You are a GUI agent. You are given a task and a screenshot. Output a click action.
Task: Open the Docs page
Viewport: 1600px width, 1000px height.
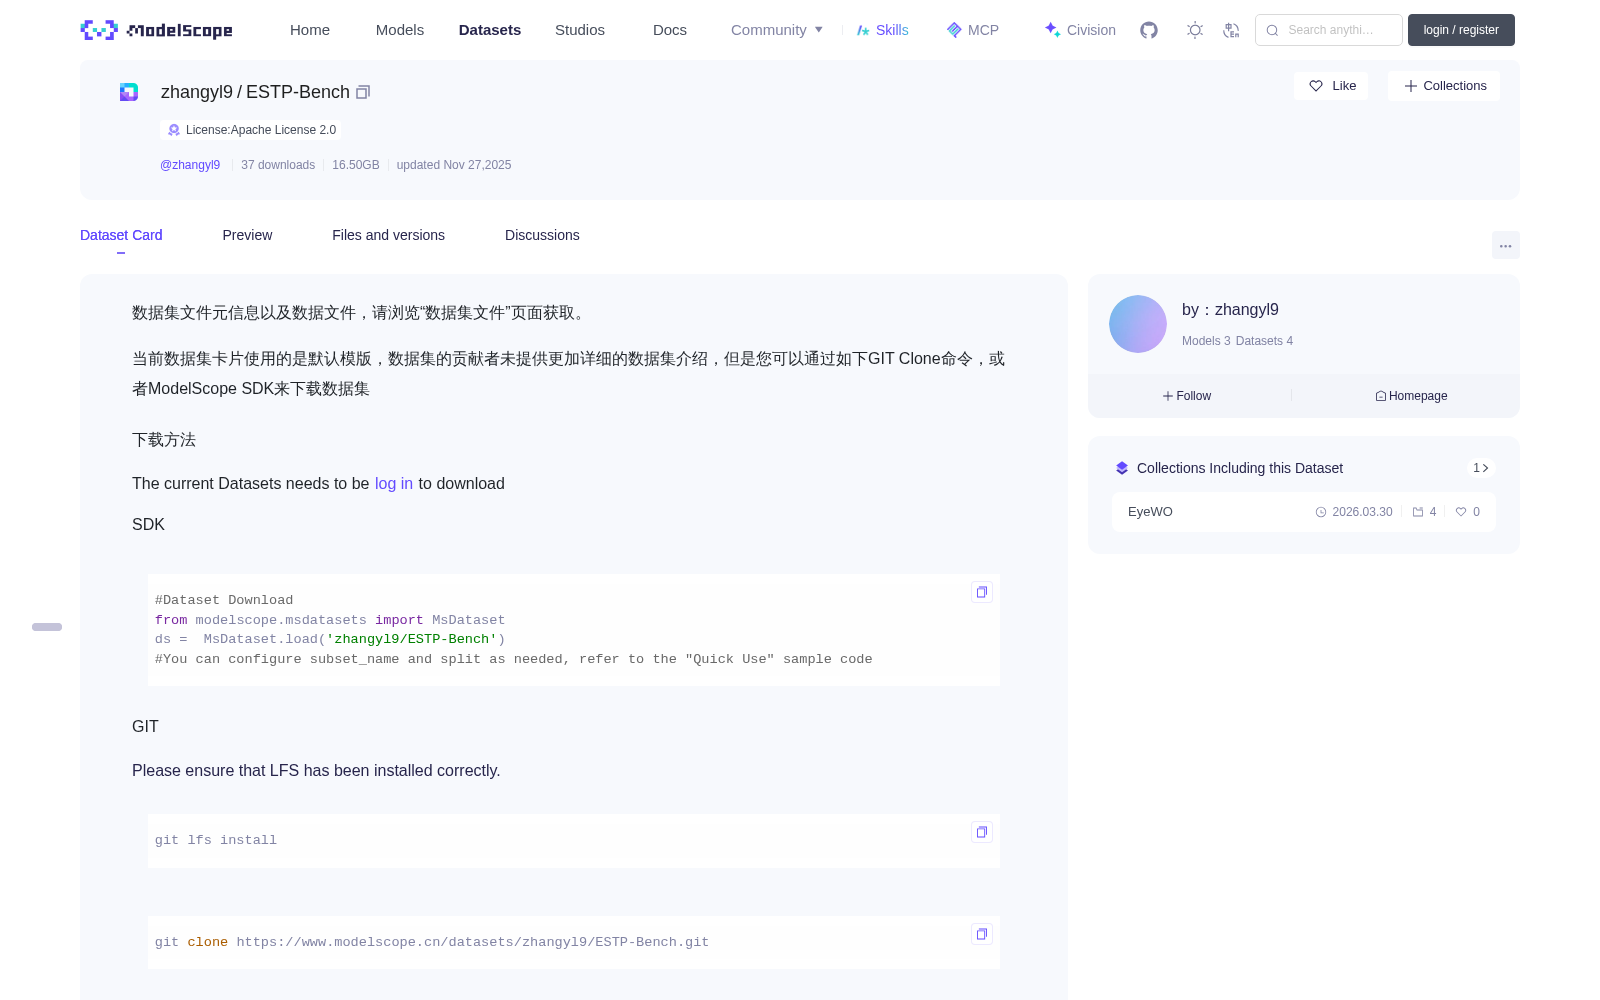click(670, 30)
